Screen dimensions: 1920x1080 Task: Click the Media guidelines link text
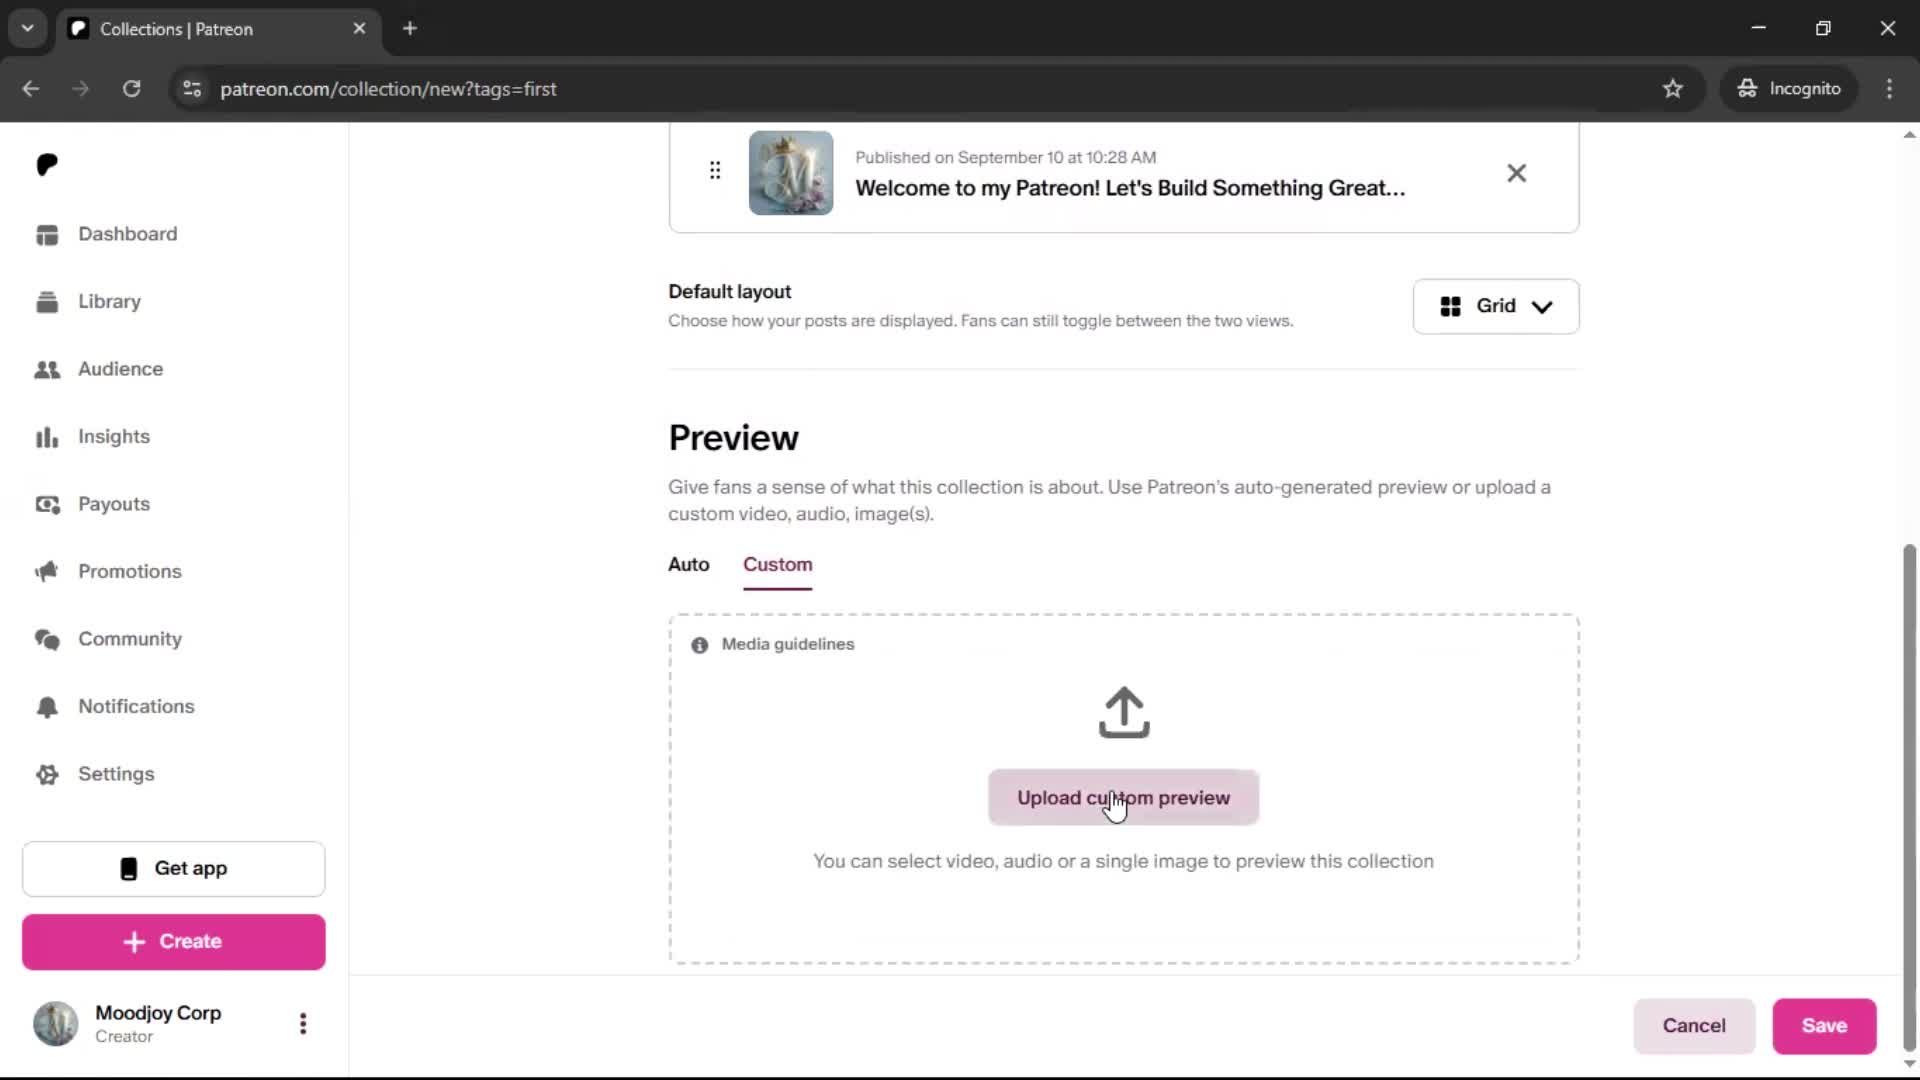(x=788, y=645)
